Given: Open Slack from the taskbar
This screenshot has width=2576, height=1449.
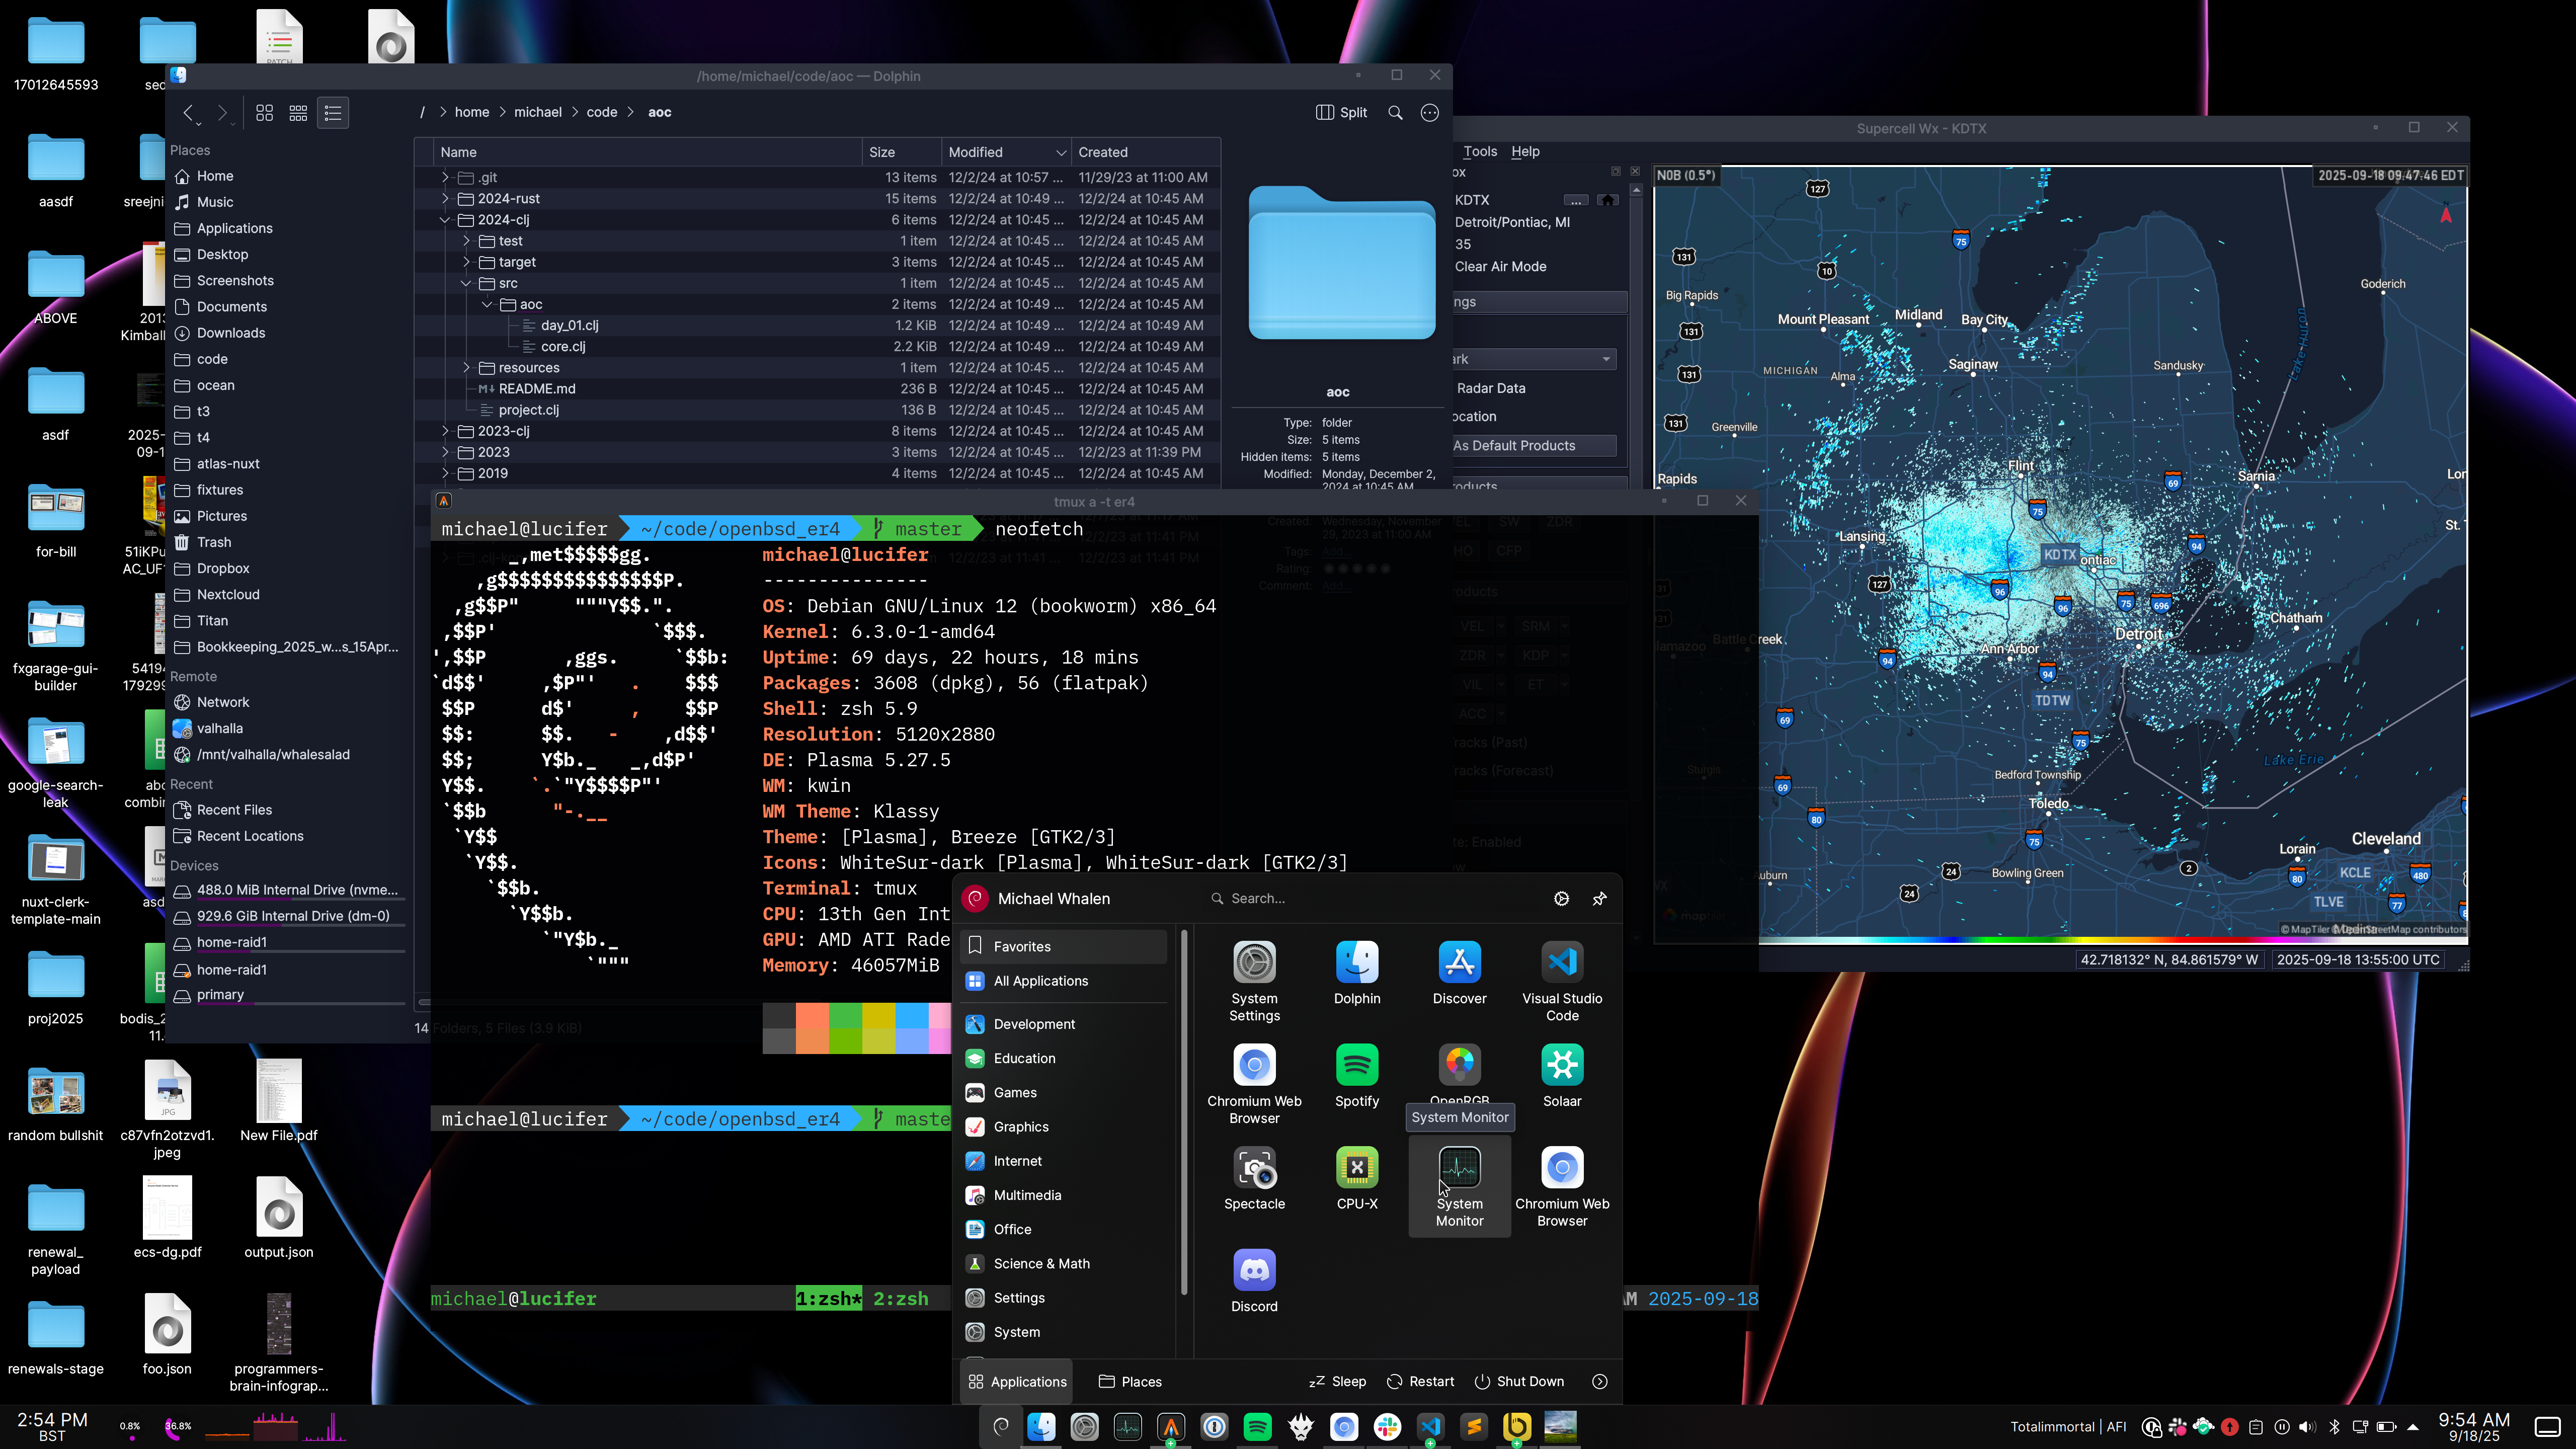Looking at the screenshot, I should click(x=1387, y=1427).
